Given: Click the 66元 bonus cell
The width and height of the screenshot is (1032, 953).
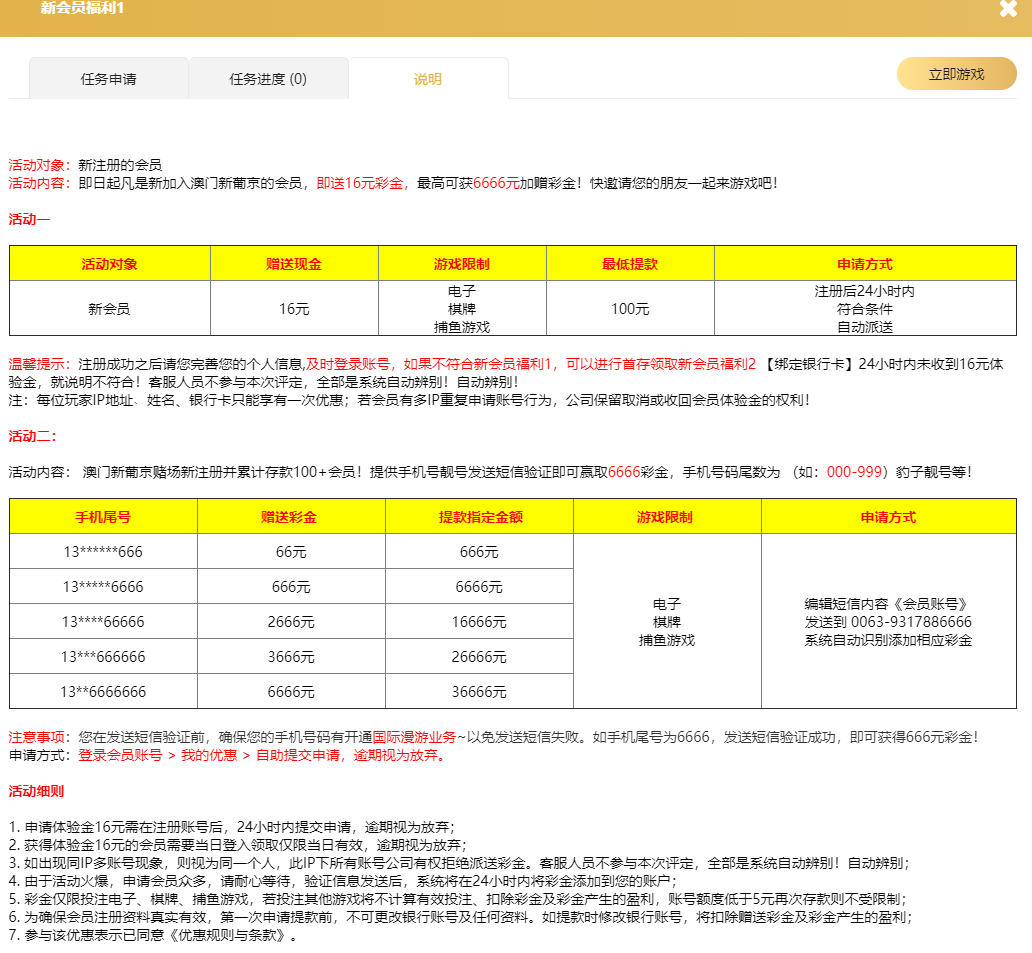Looking at the screenshot, I should [291, 552].
